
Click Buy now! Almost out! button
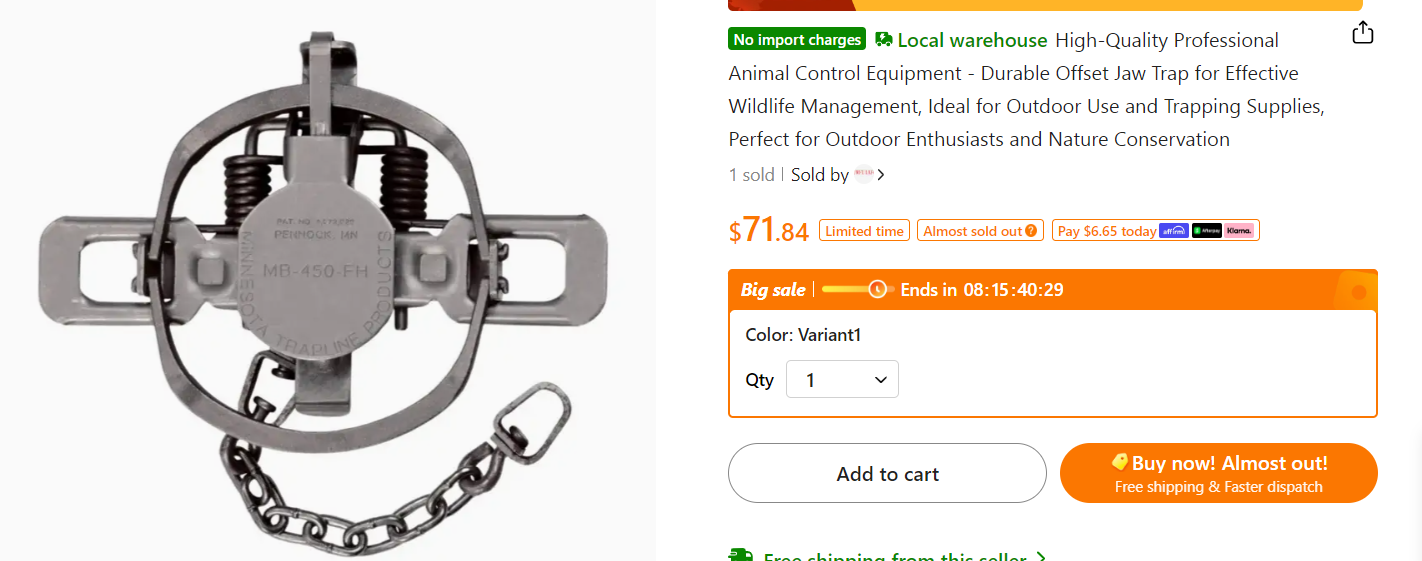1218,474
